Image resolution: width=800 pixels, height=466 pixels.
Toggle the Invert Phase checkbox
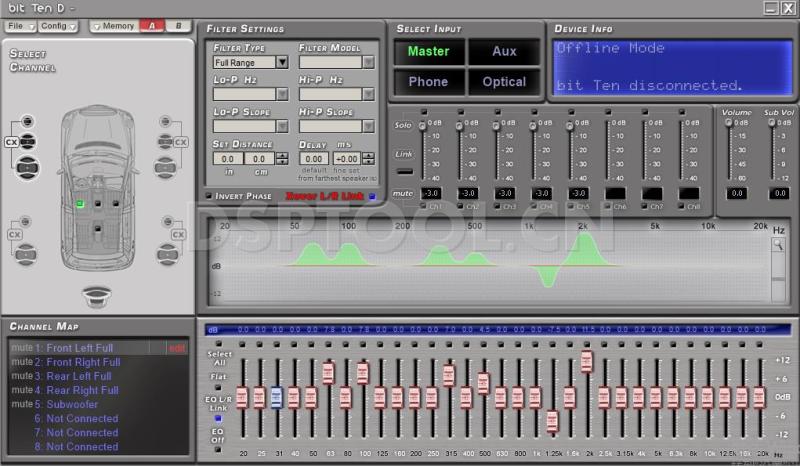(209, 196)
